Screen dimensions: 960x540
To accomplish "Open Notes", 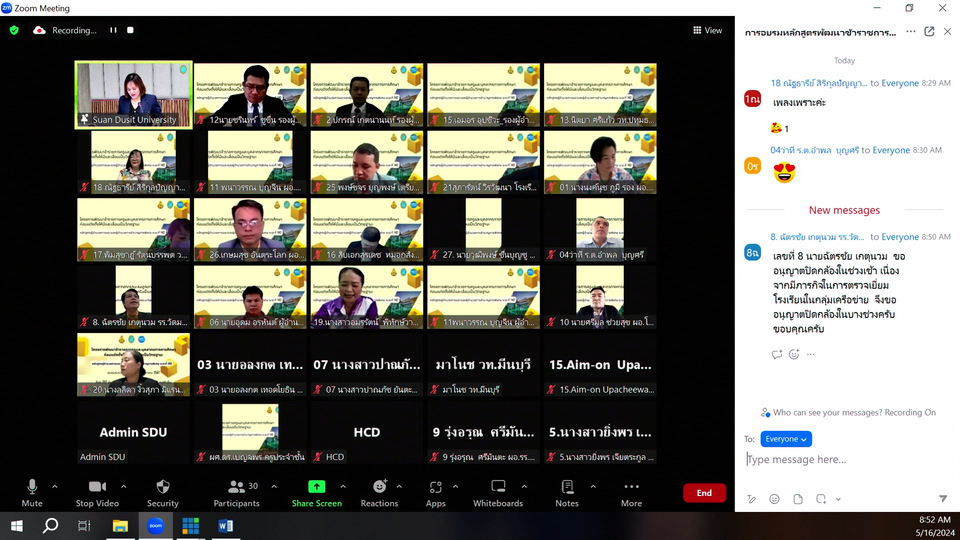I will 567,493.
